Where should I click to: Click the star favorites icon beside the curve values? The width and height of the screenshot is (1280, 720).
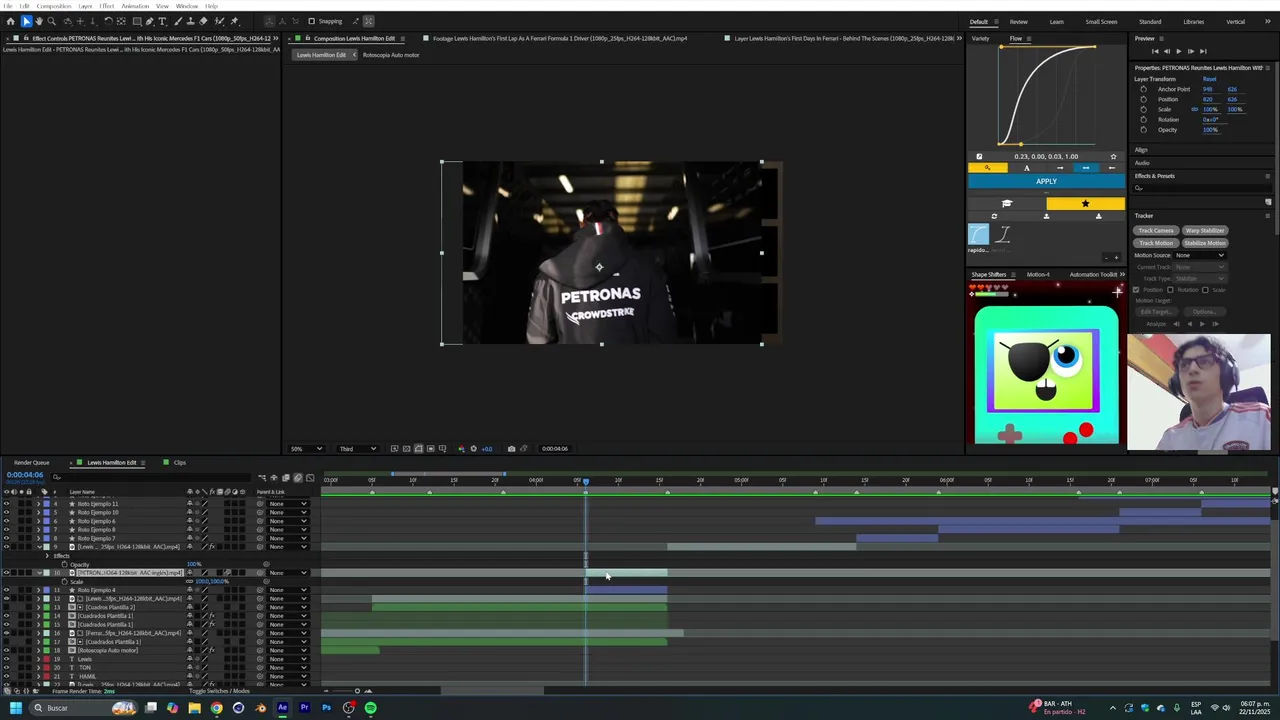tap(1113, 156)
